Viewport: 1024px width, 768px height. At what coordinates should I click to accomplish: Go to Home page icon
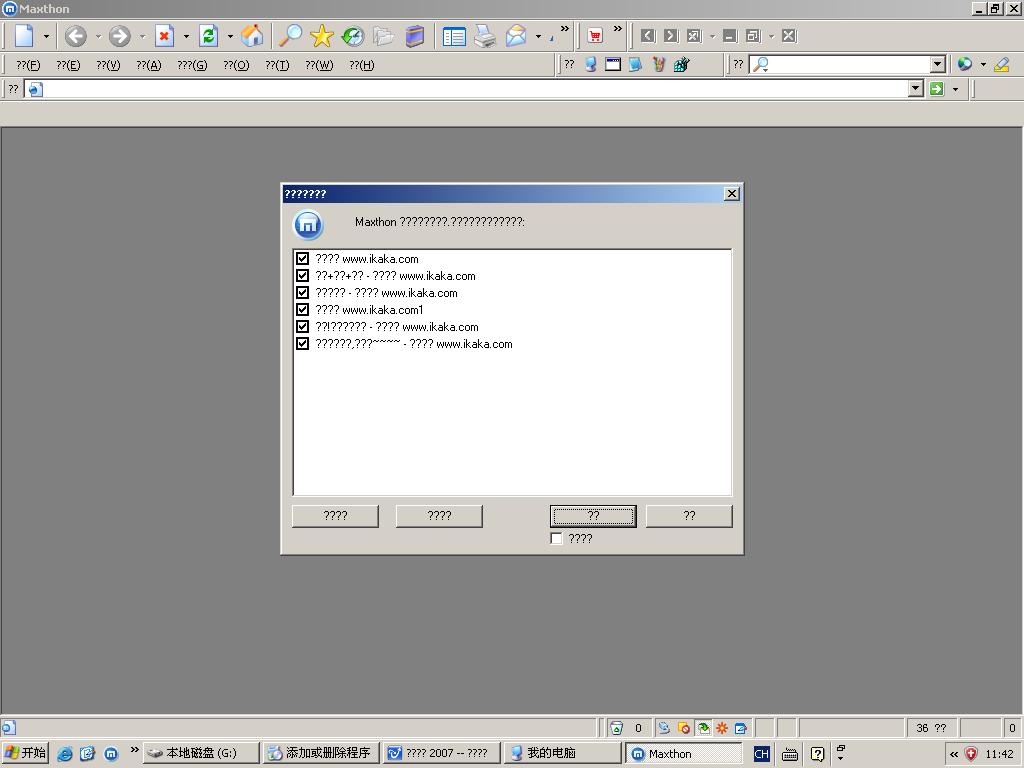252,36
